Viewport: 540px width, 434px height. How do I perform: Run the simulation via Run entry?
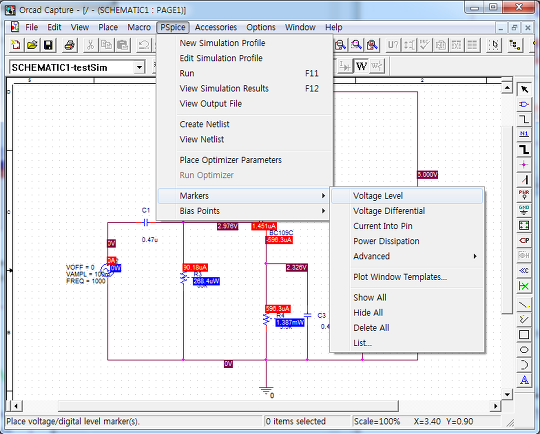click(x=245, y=73)
